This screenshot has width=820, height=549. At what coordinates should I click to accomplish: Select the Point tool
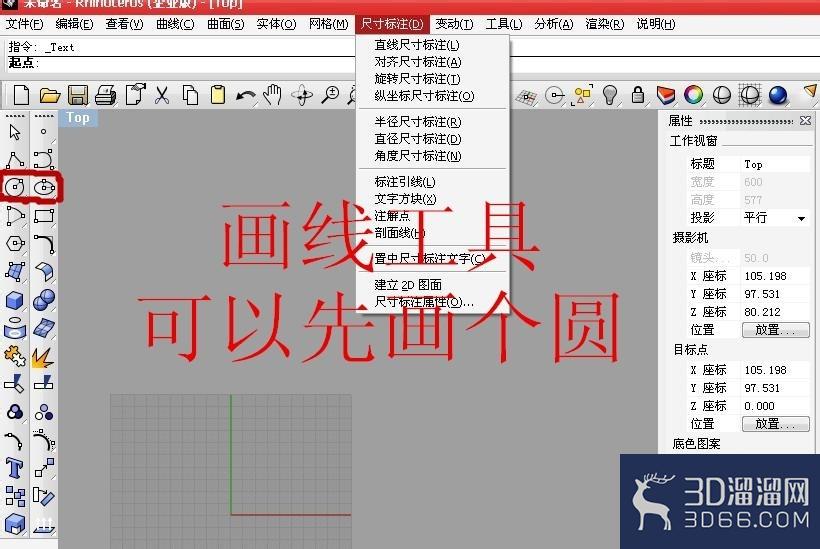43,131
